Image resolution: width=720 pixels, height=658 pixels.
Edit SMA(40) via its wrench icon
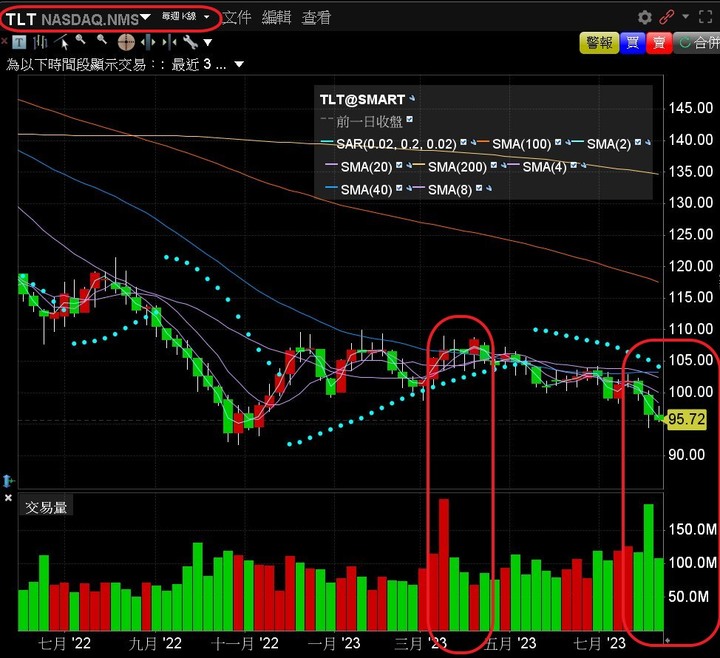click(409, 188)
